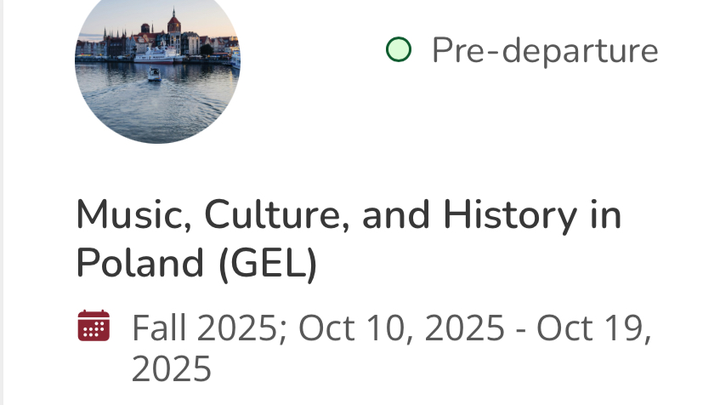Click the domed building in the photo
720x405 pixels.
pyautogui.click(x=174, y=22)
